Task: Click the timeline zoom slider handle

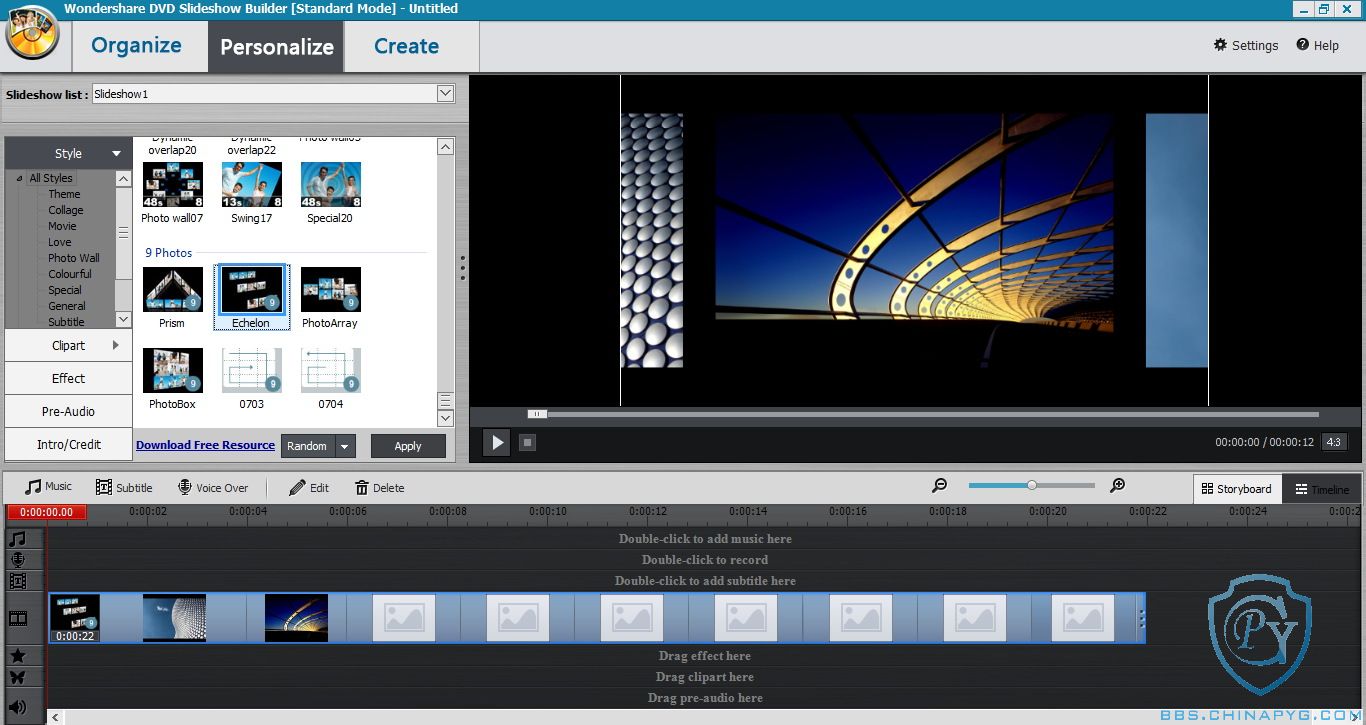Action: [1031, 485]
